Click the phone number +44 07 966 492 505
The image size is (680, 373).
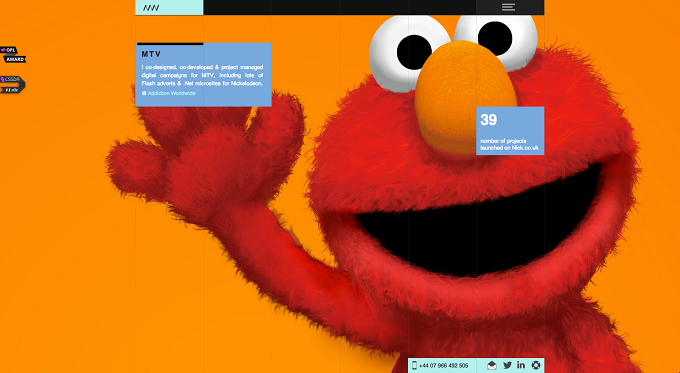coord(444,366)
